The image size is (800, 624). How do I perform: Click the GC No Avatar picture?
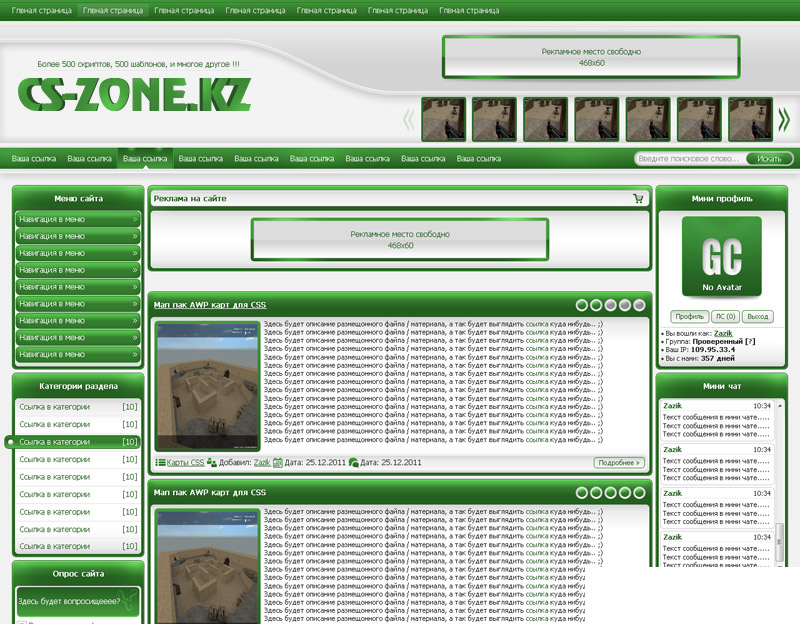click(x=721, y=257)
